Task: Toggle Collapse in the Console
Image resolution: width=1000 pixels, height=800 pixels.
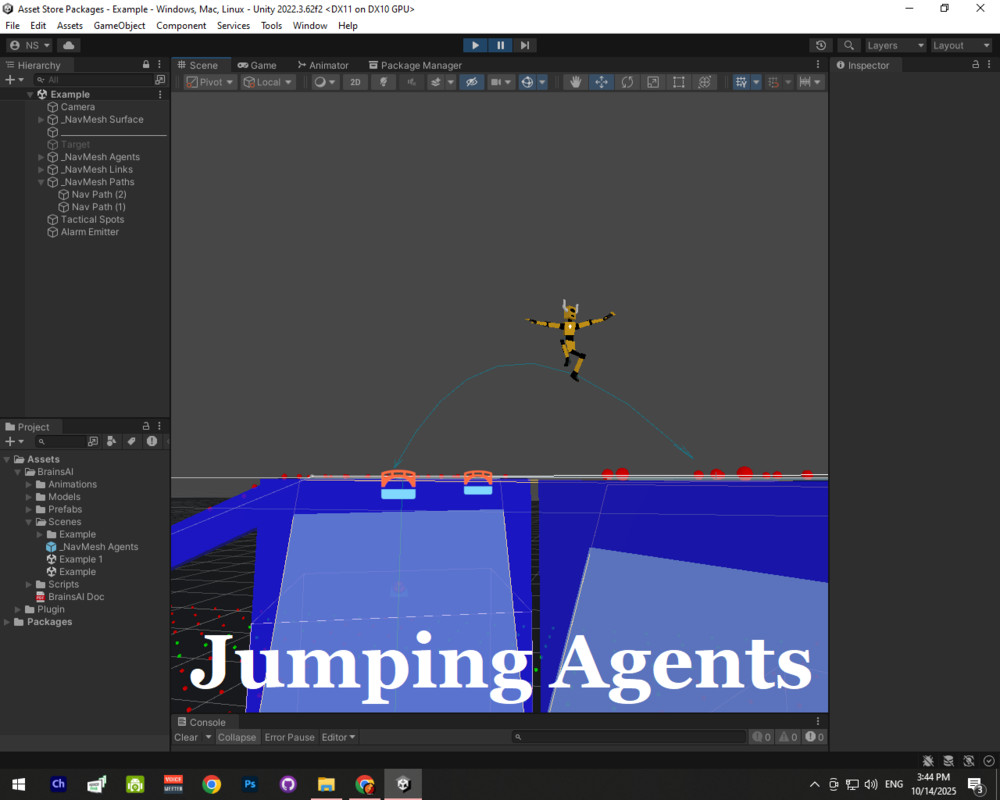Action: [x=237, y=737]
